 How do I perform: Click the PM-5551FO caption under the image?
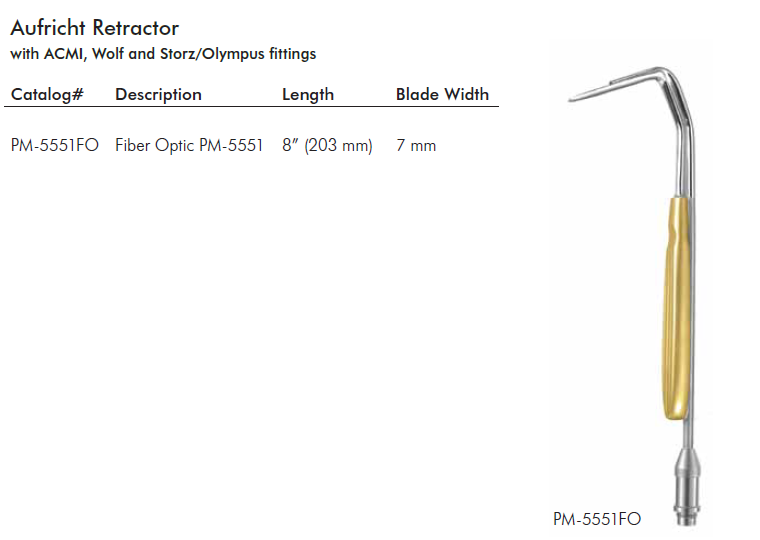[x=597, y=519]
